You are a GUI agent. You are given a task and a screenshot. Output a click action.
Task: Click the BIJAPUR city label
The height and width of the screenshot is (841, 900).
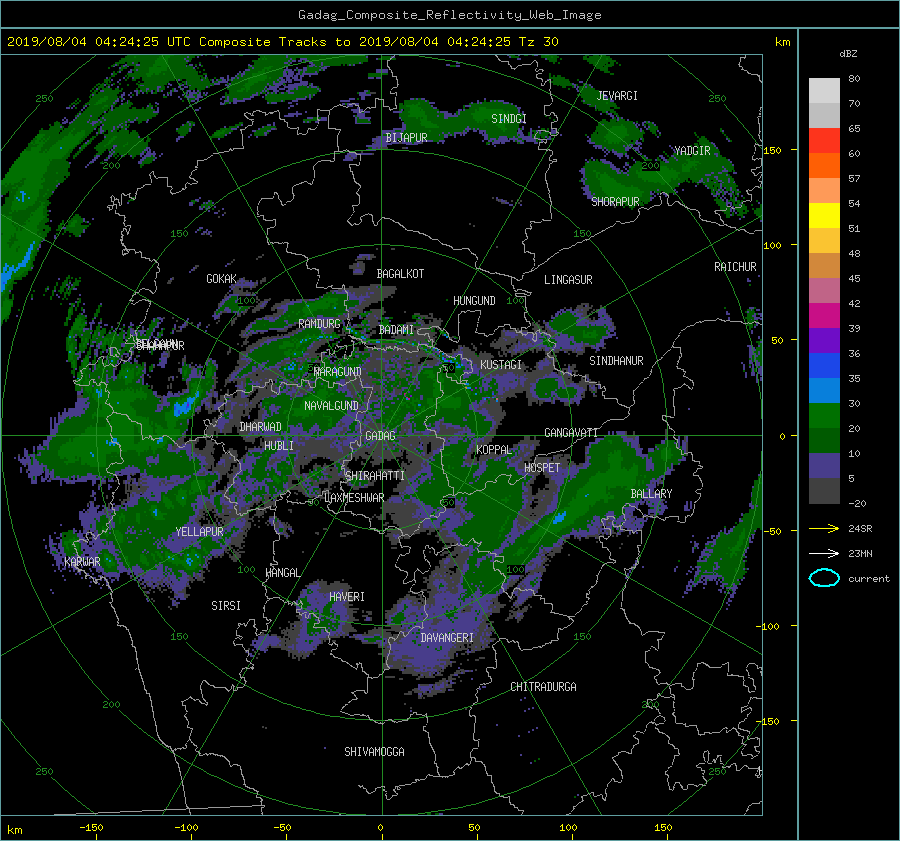(x=406, y=138)
